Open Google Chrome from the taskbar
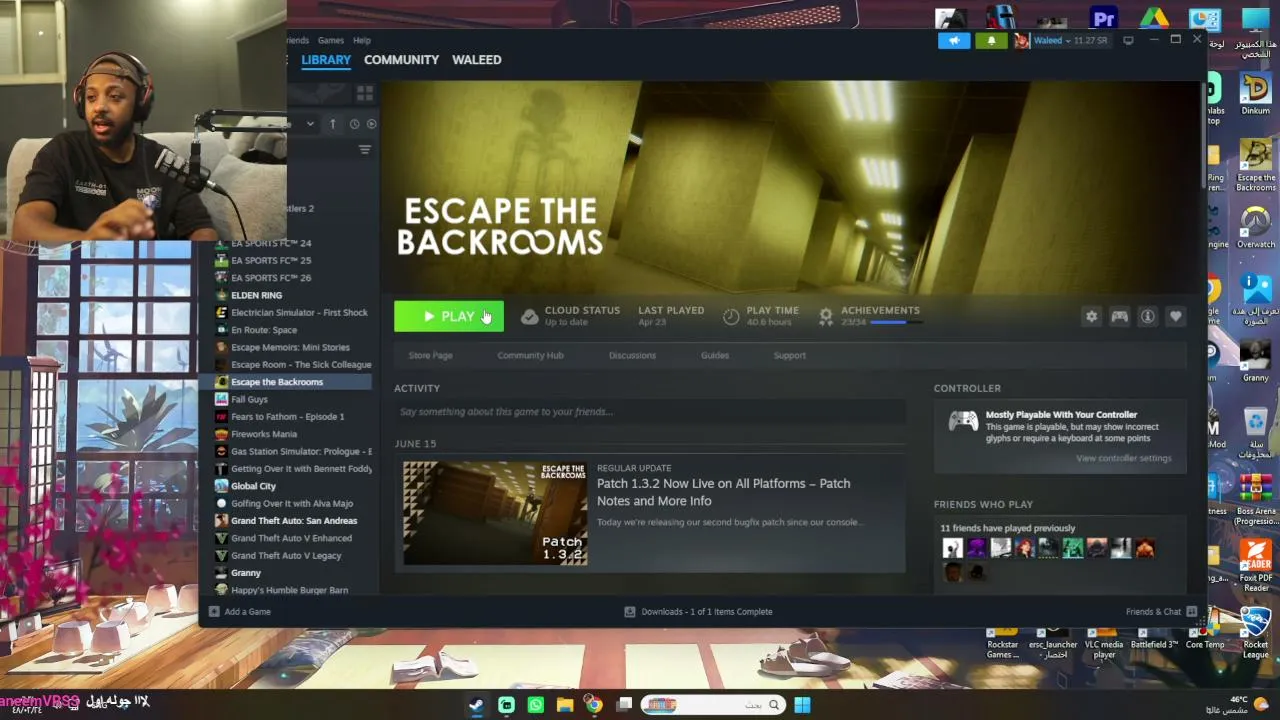 (x=594, y=705)
